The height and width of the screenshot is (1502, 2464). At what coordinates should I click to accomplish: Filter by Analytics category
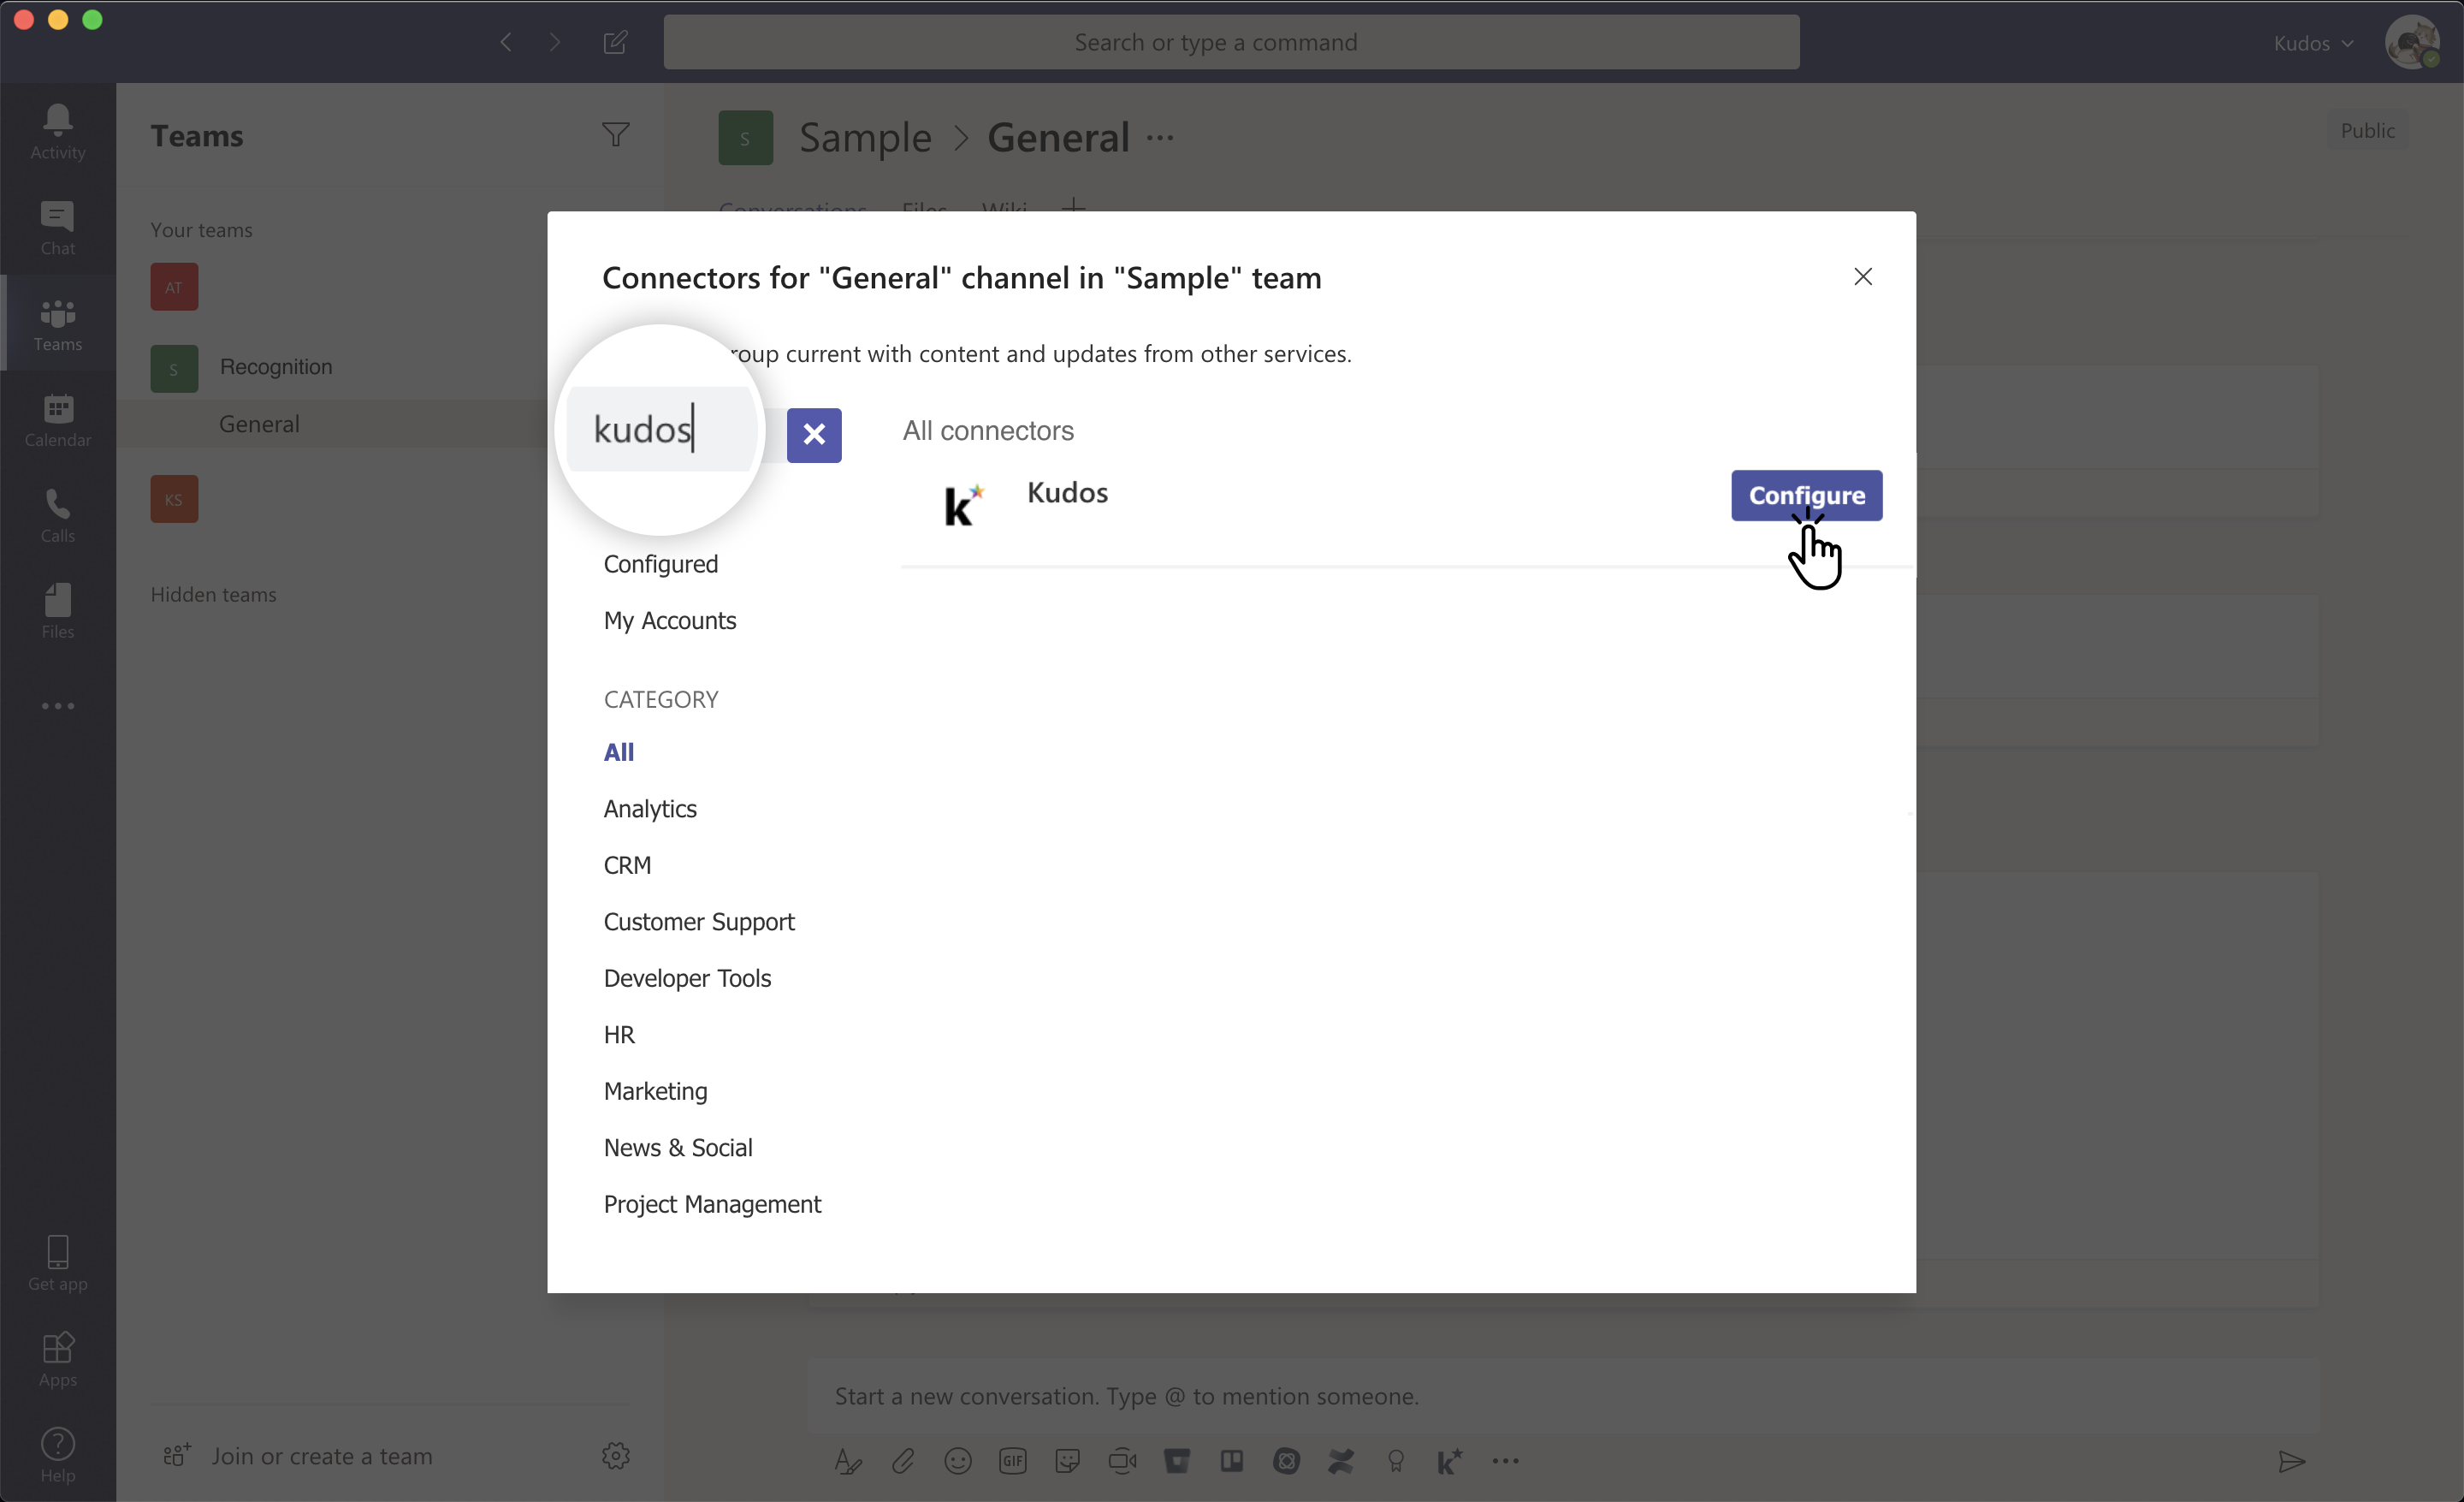650,809
